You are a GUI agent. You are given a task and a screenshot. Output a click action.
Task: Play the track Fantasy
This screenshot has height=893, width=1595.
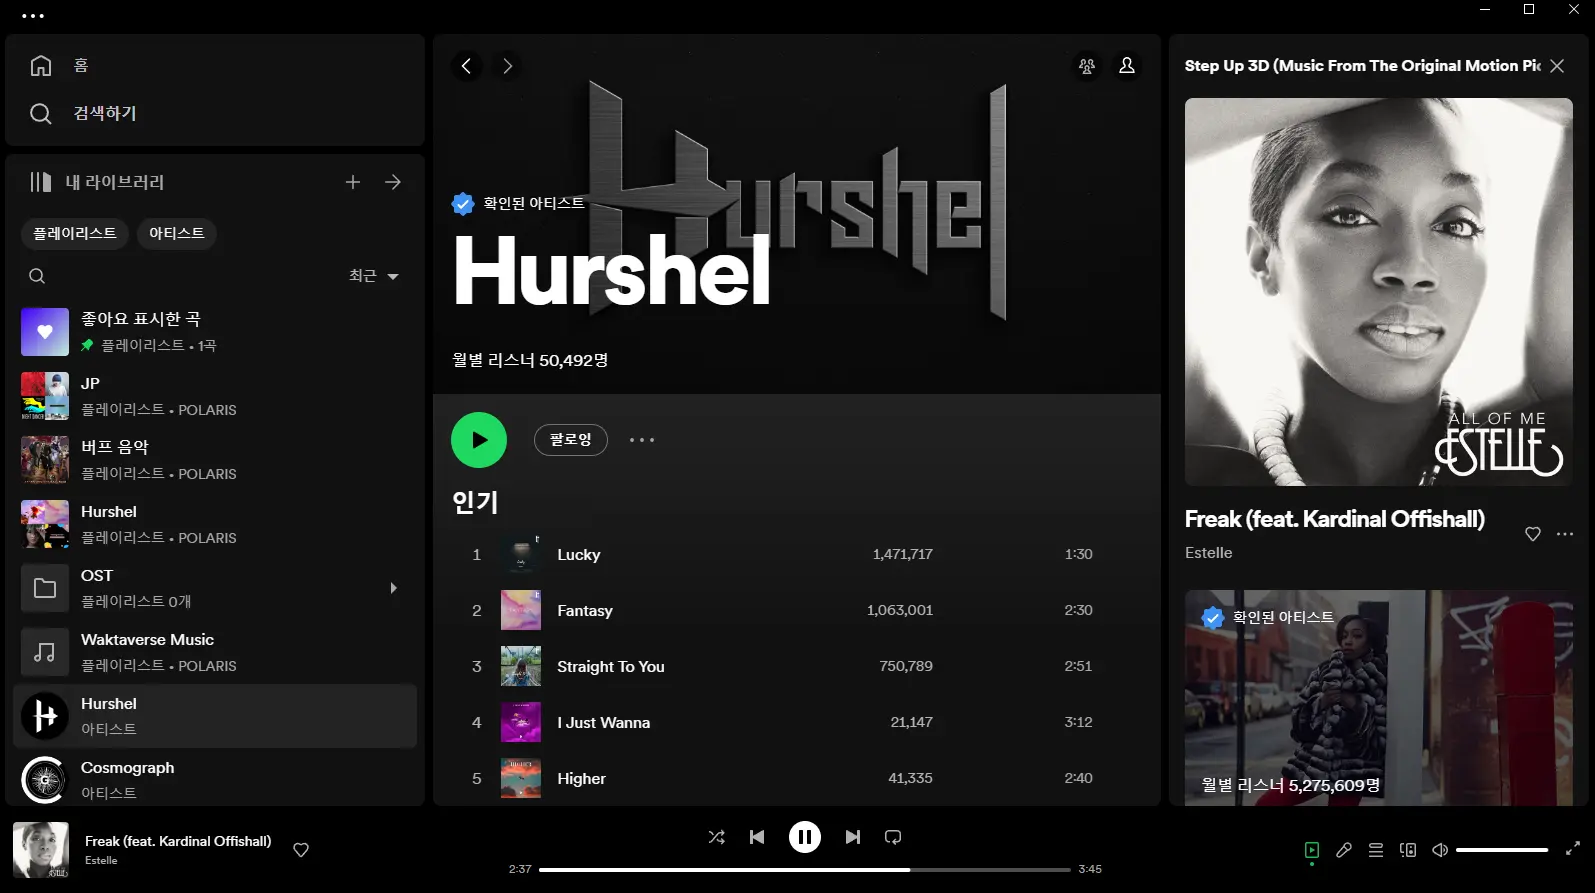(797, 610)
